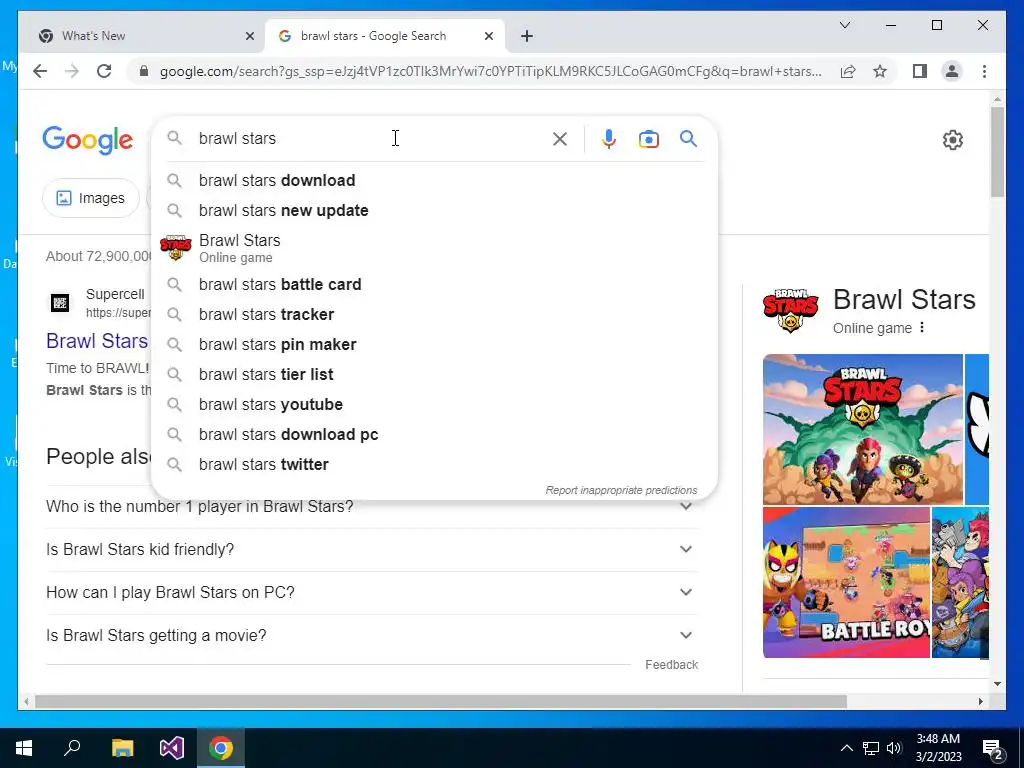Expand How can I play Brawl Stars on PC
This screenshot has width=1024, height=768.
[x=372, y=592]
